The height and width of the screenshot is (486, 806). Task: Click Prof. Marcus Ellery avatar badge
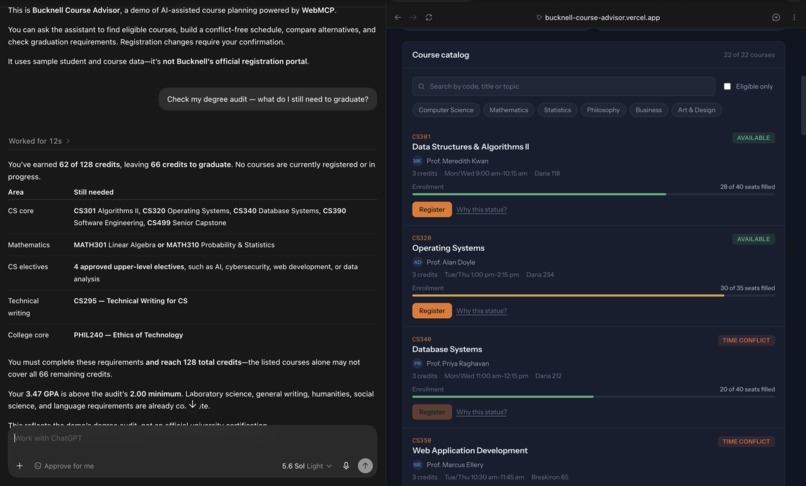[x=417, y=465]
